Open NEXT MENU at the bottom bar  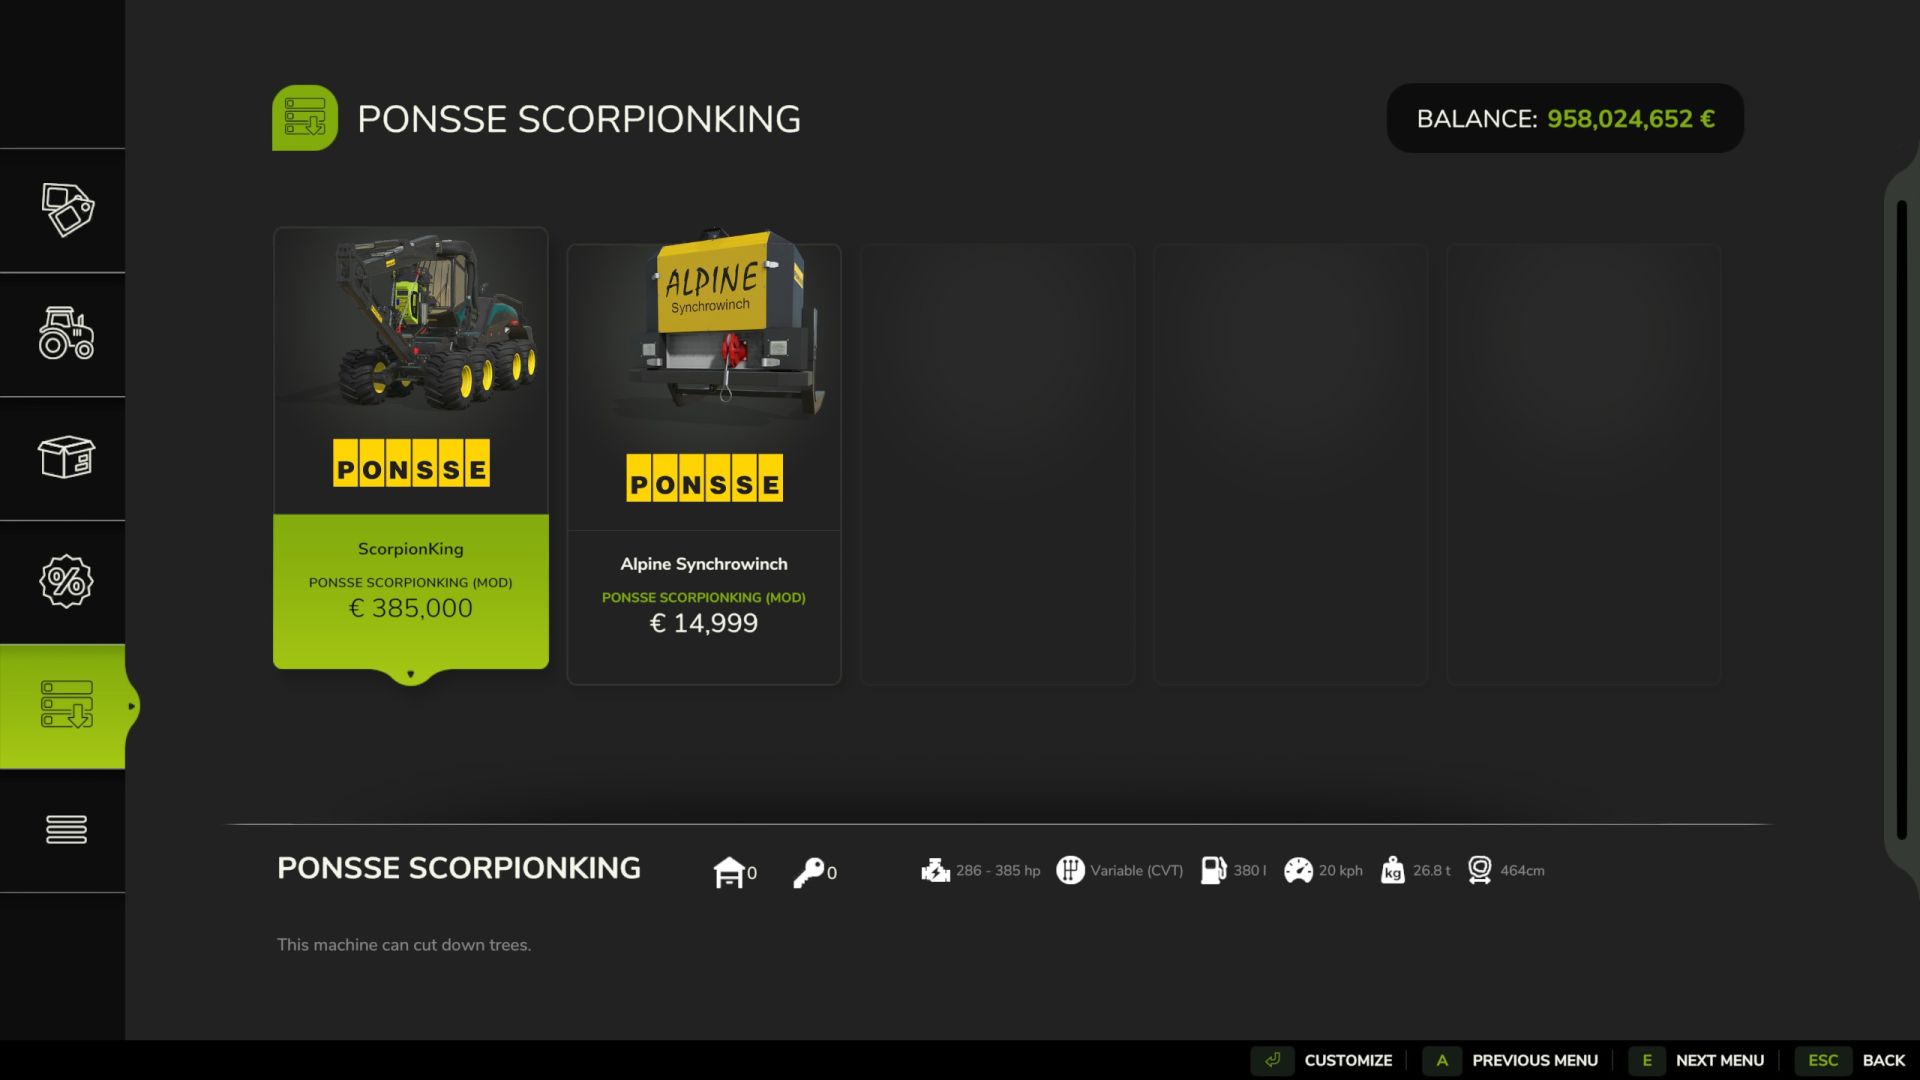pyautogui.click(x=1718, y=1060)
